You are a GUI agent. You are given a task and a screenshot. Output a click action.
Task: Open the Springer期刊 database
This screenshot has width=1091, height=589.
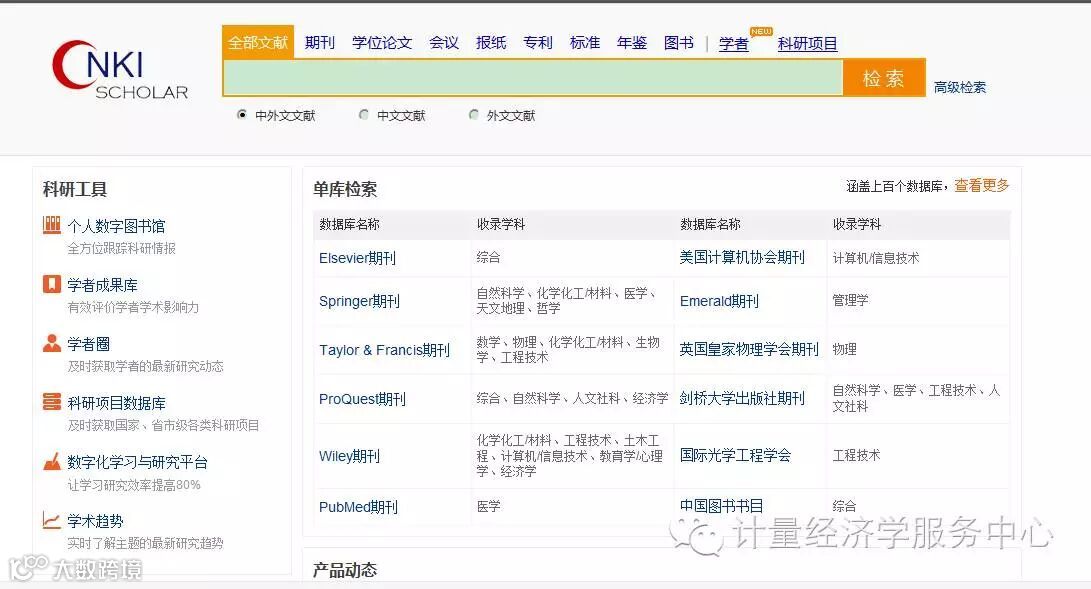click(359, 301)
